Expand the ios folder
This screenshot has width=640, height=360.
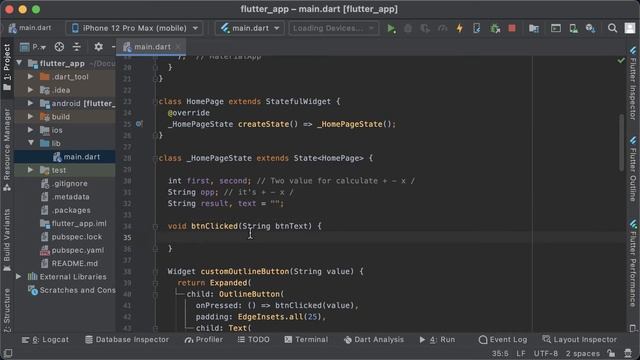coord(31,130)
